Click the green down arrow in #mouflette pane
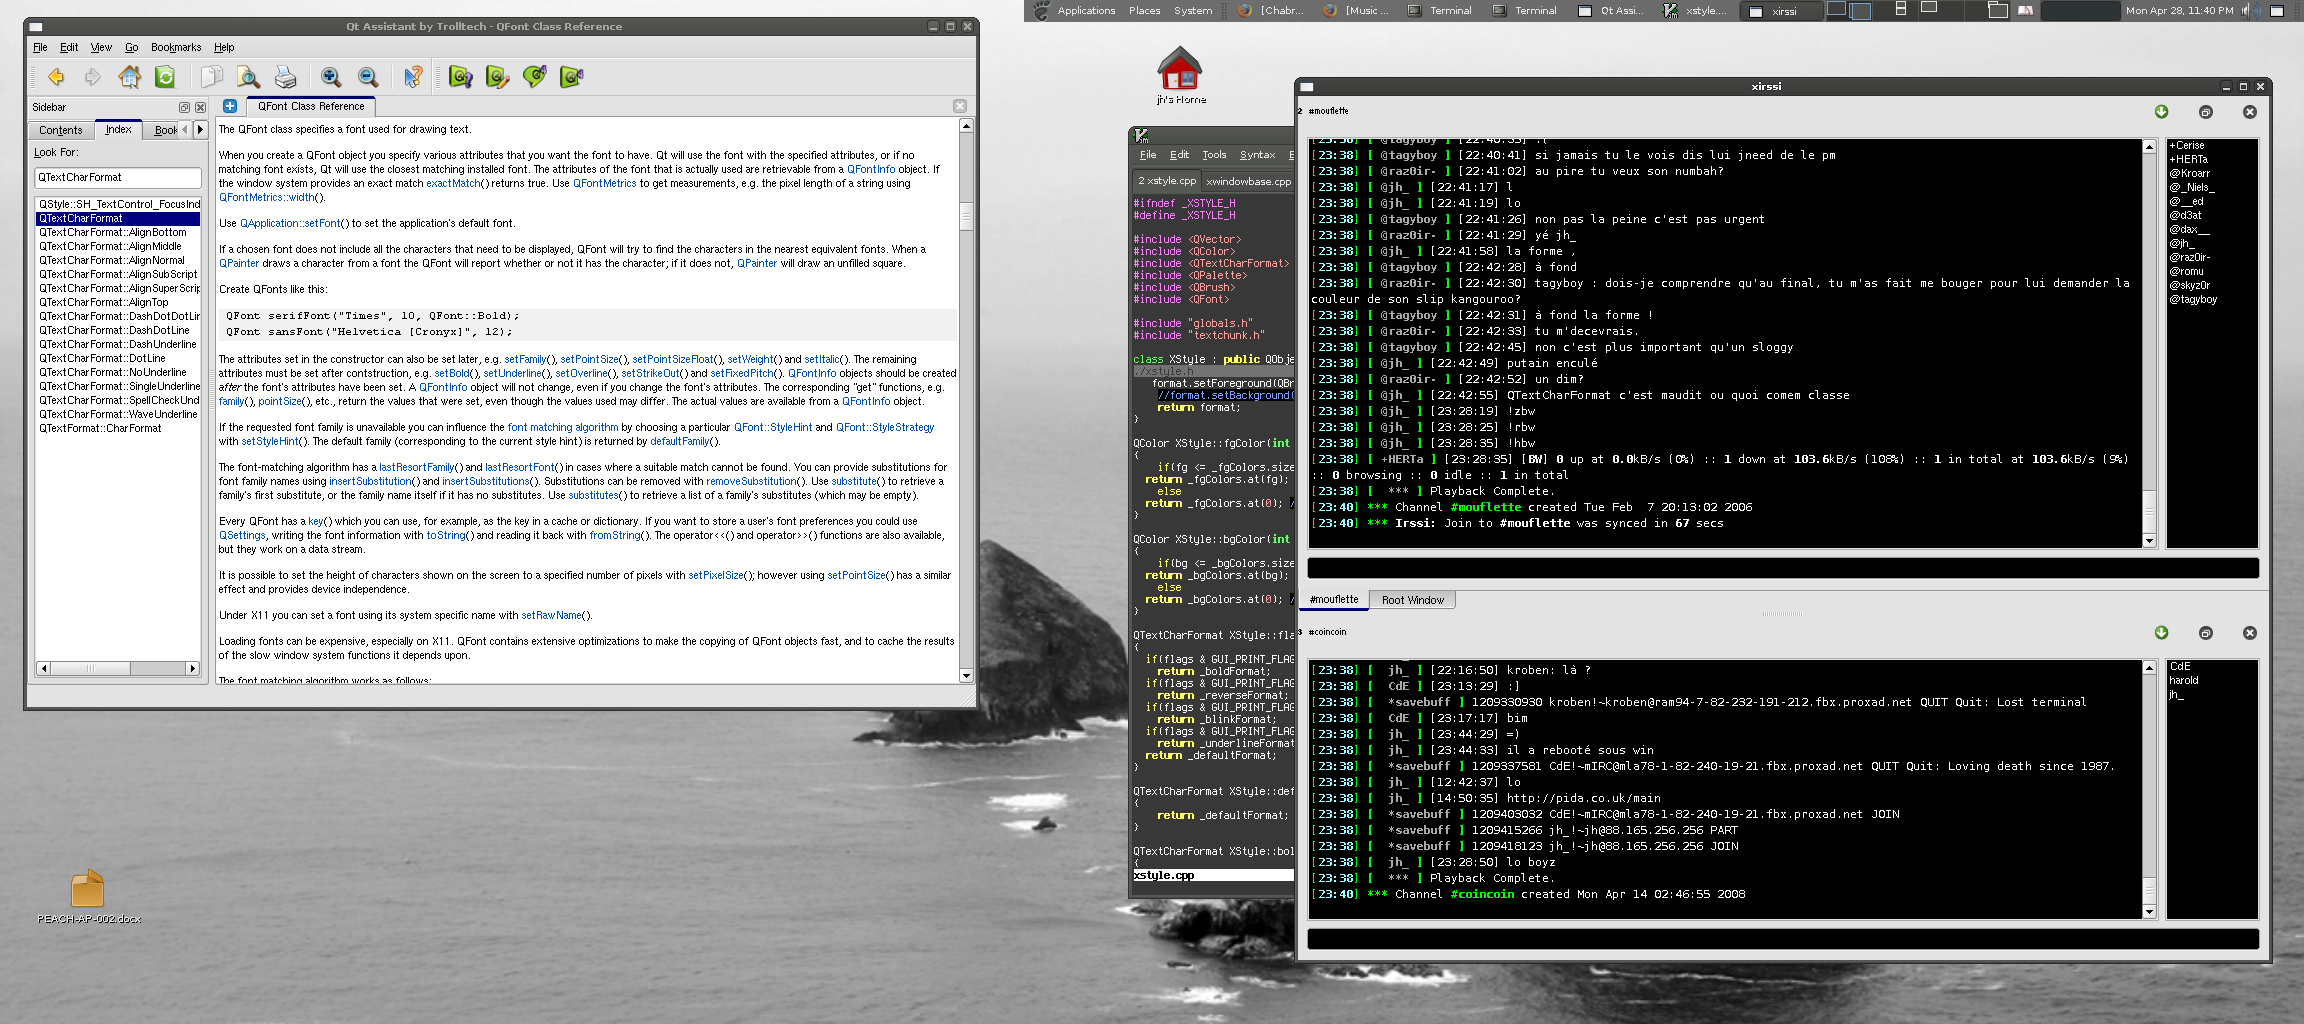2304x1024 pixels. pos(2161,112)
